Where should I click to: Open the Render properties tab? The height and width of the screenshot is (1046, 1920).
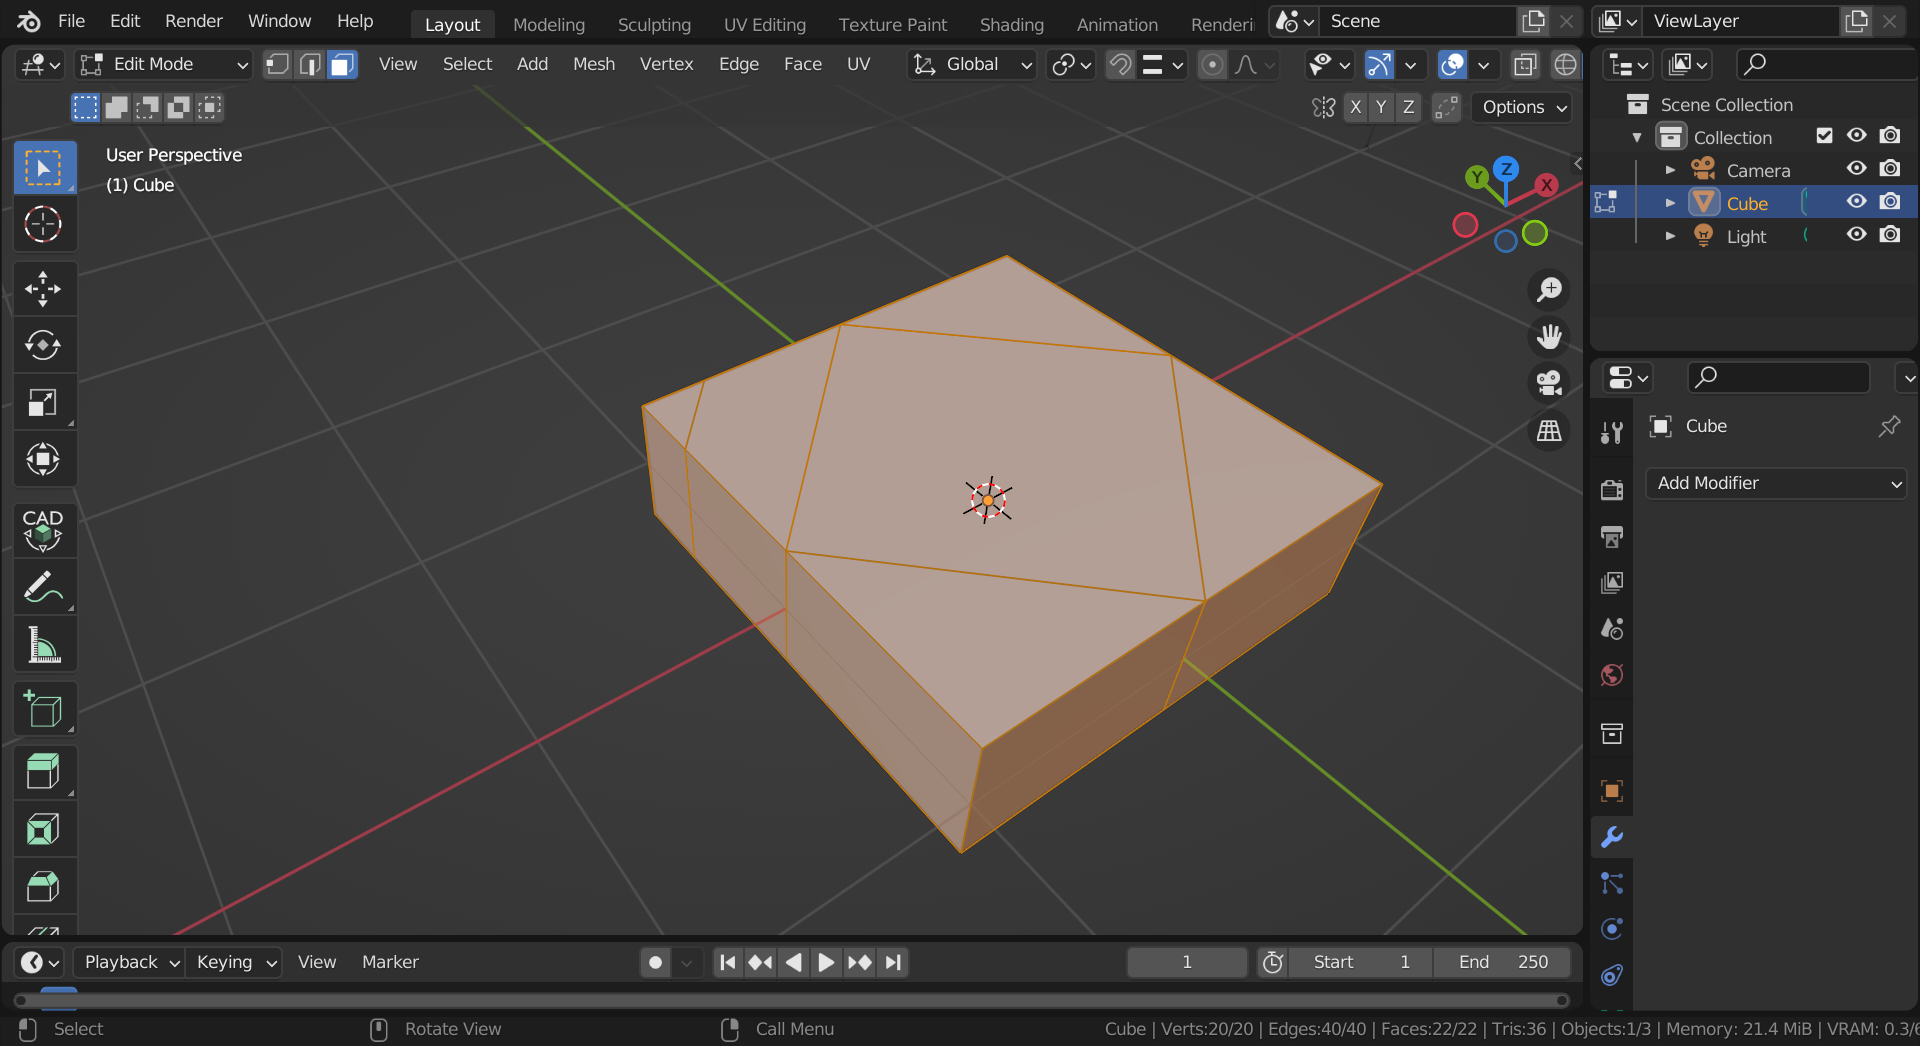click(x=1612, y=489)
